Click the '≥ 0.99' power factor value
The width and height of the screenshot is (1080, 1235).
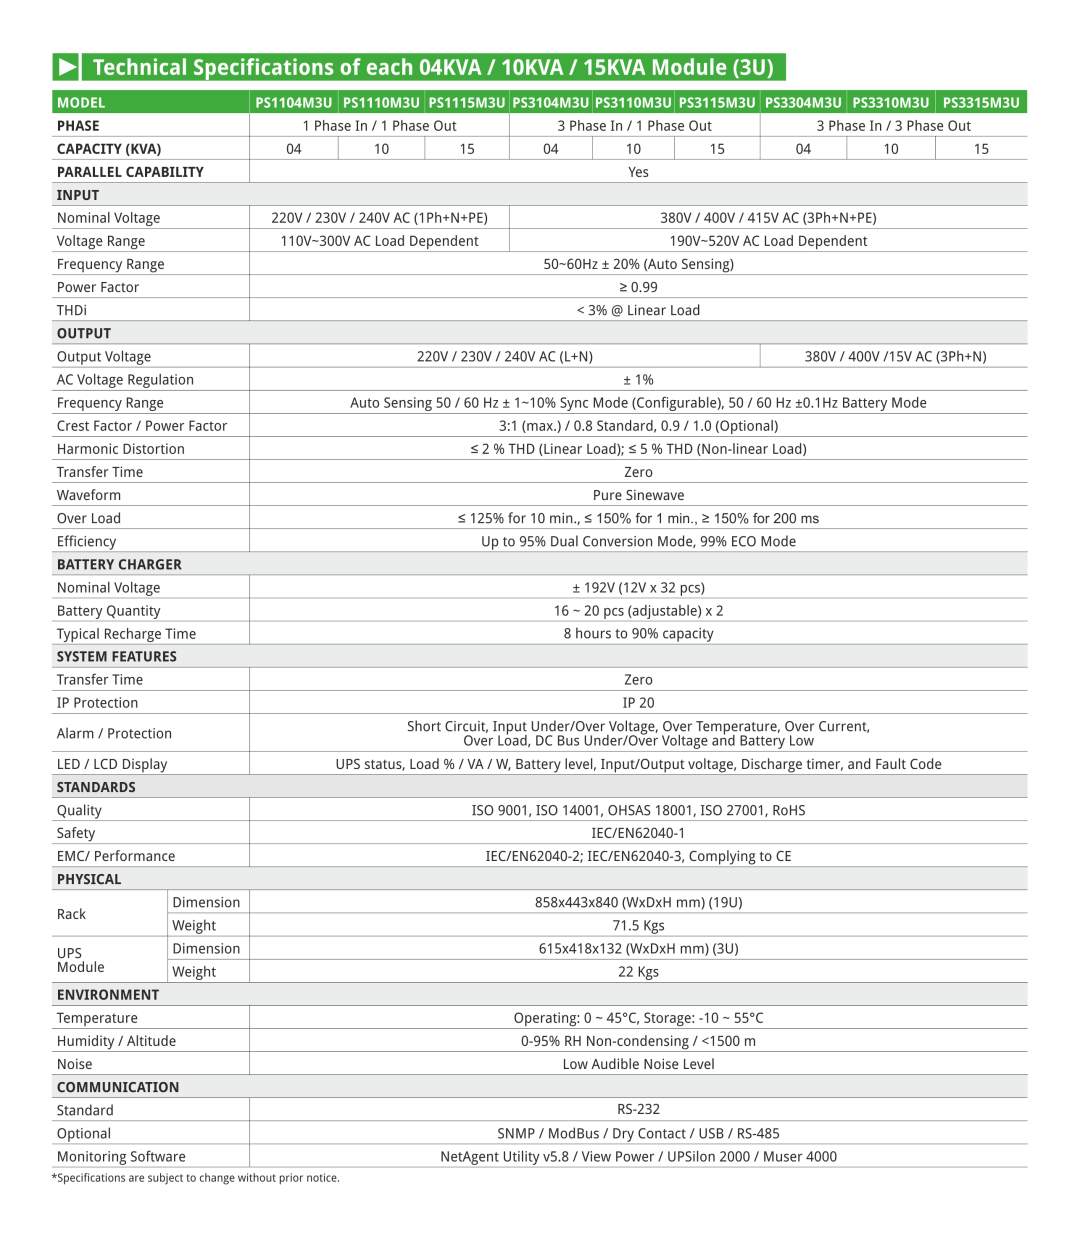coord(638,287)
